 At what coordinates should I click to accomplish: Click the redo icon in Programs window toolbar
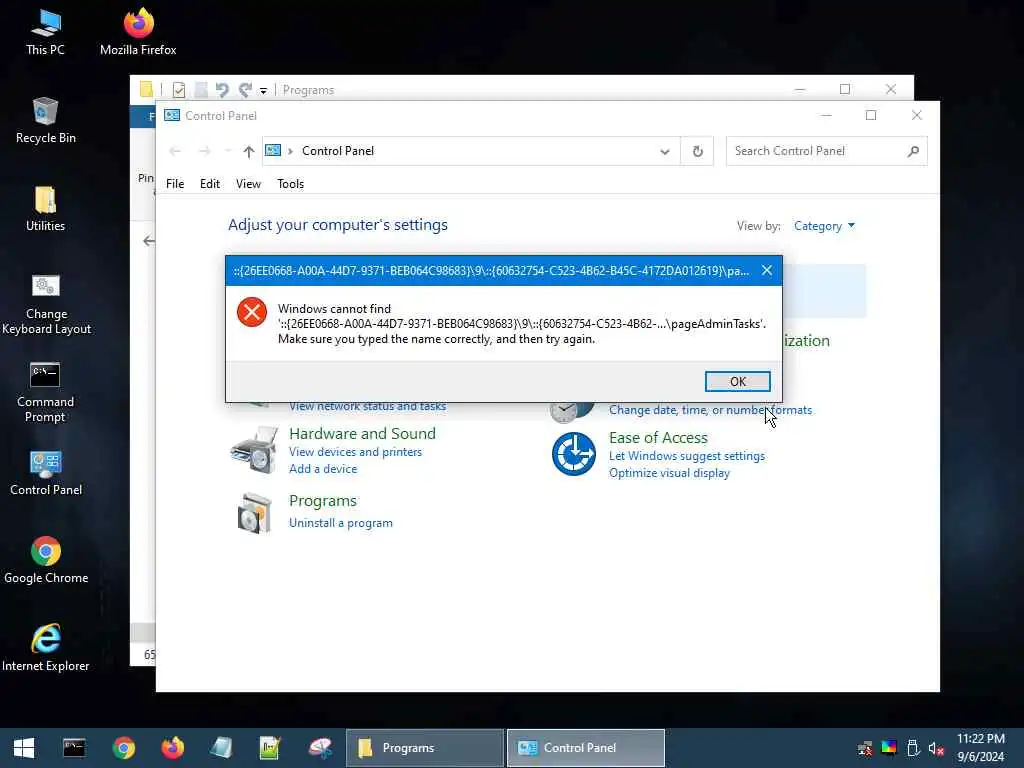click(x=245, y=90)
